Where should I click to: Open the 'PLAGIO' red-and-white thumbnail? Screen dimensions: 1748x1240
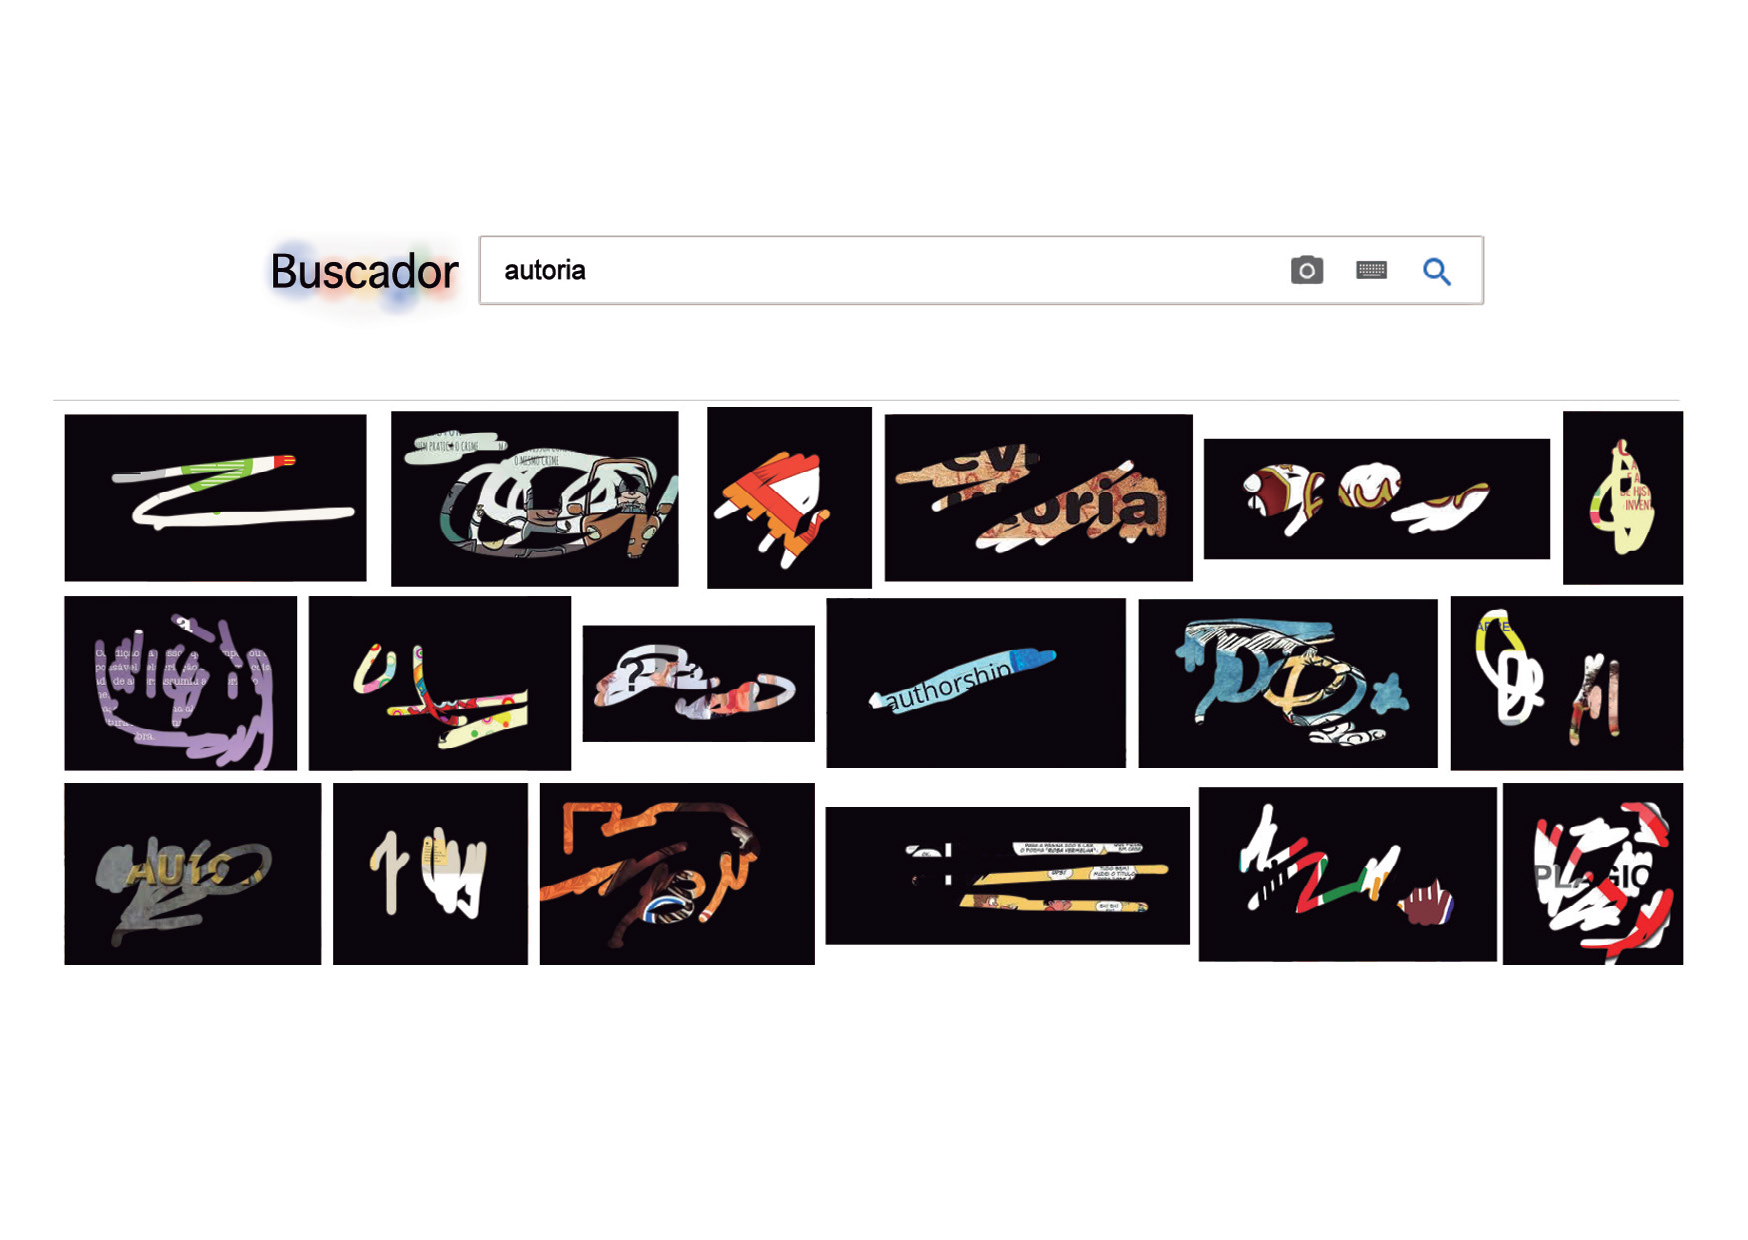(1593, 874)
